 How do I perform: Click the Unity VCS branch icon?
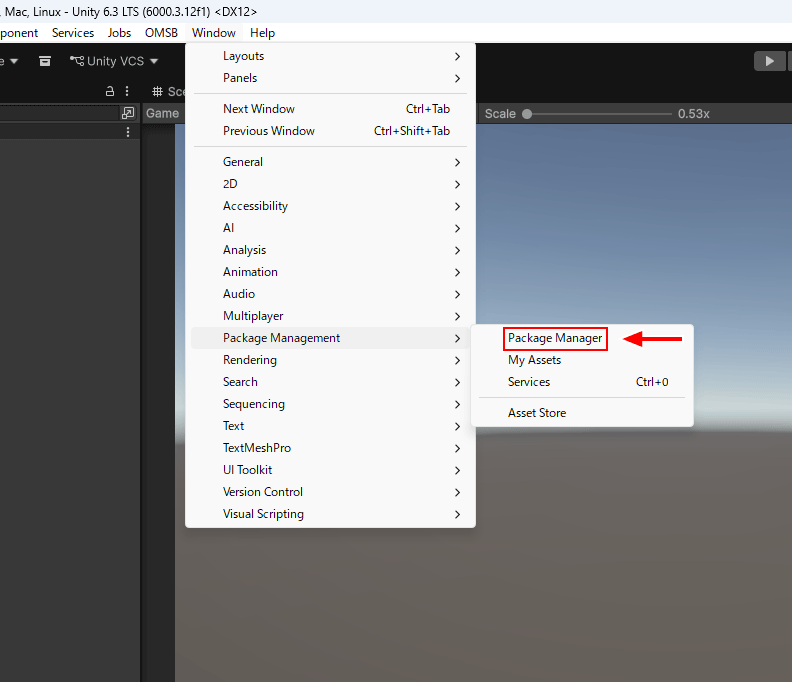[x=76, y=61]
